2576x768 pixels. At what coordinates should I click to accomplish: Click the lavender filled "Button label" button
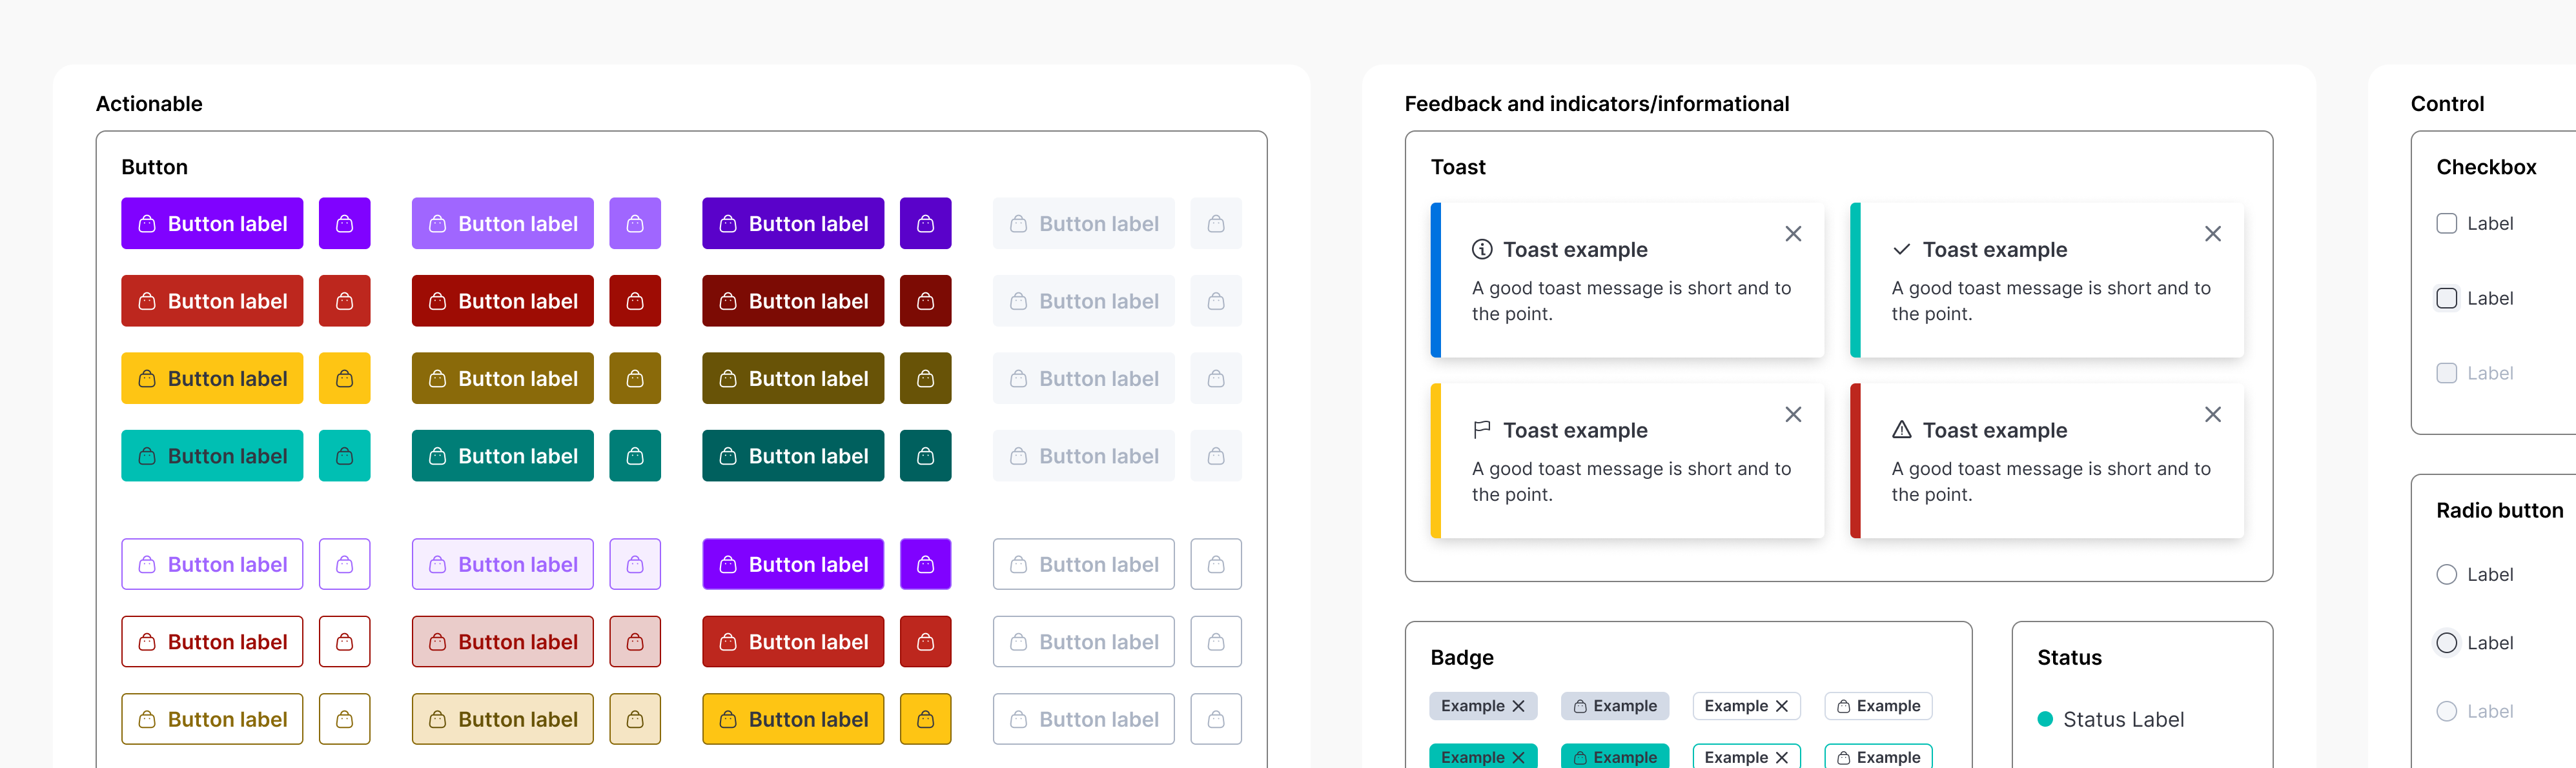(x=503, y=223)
